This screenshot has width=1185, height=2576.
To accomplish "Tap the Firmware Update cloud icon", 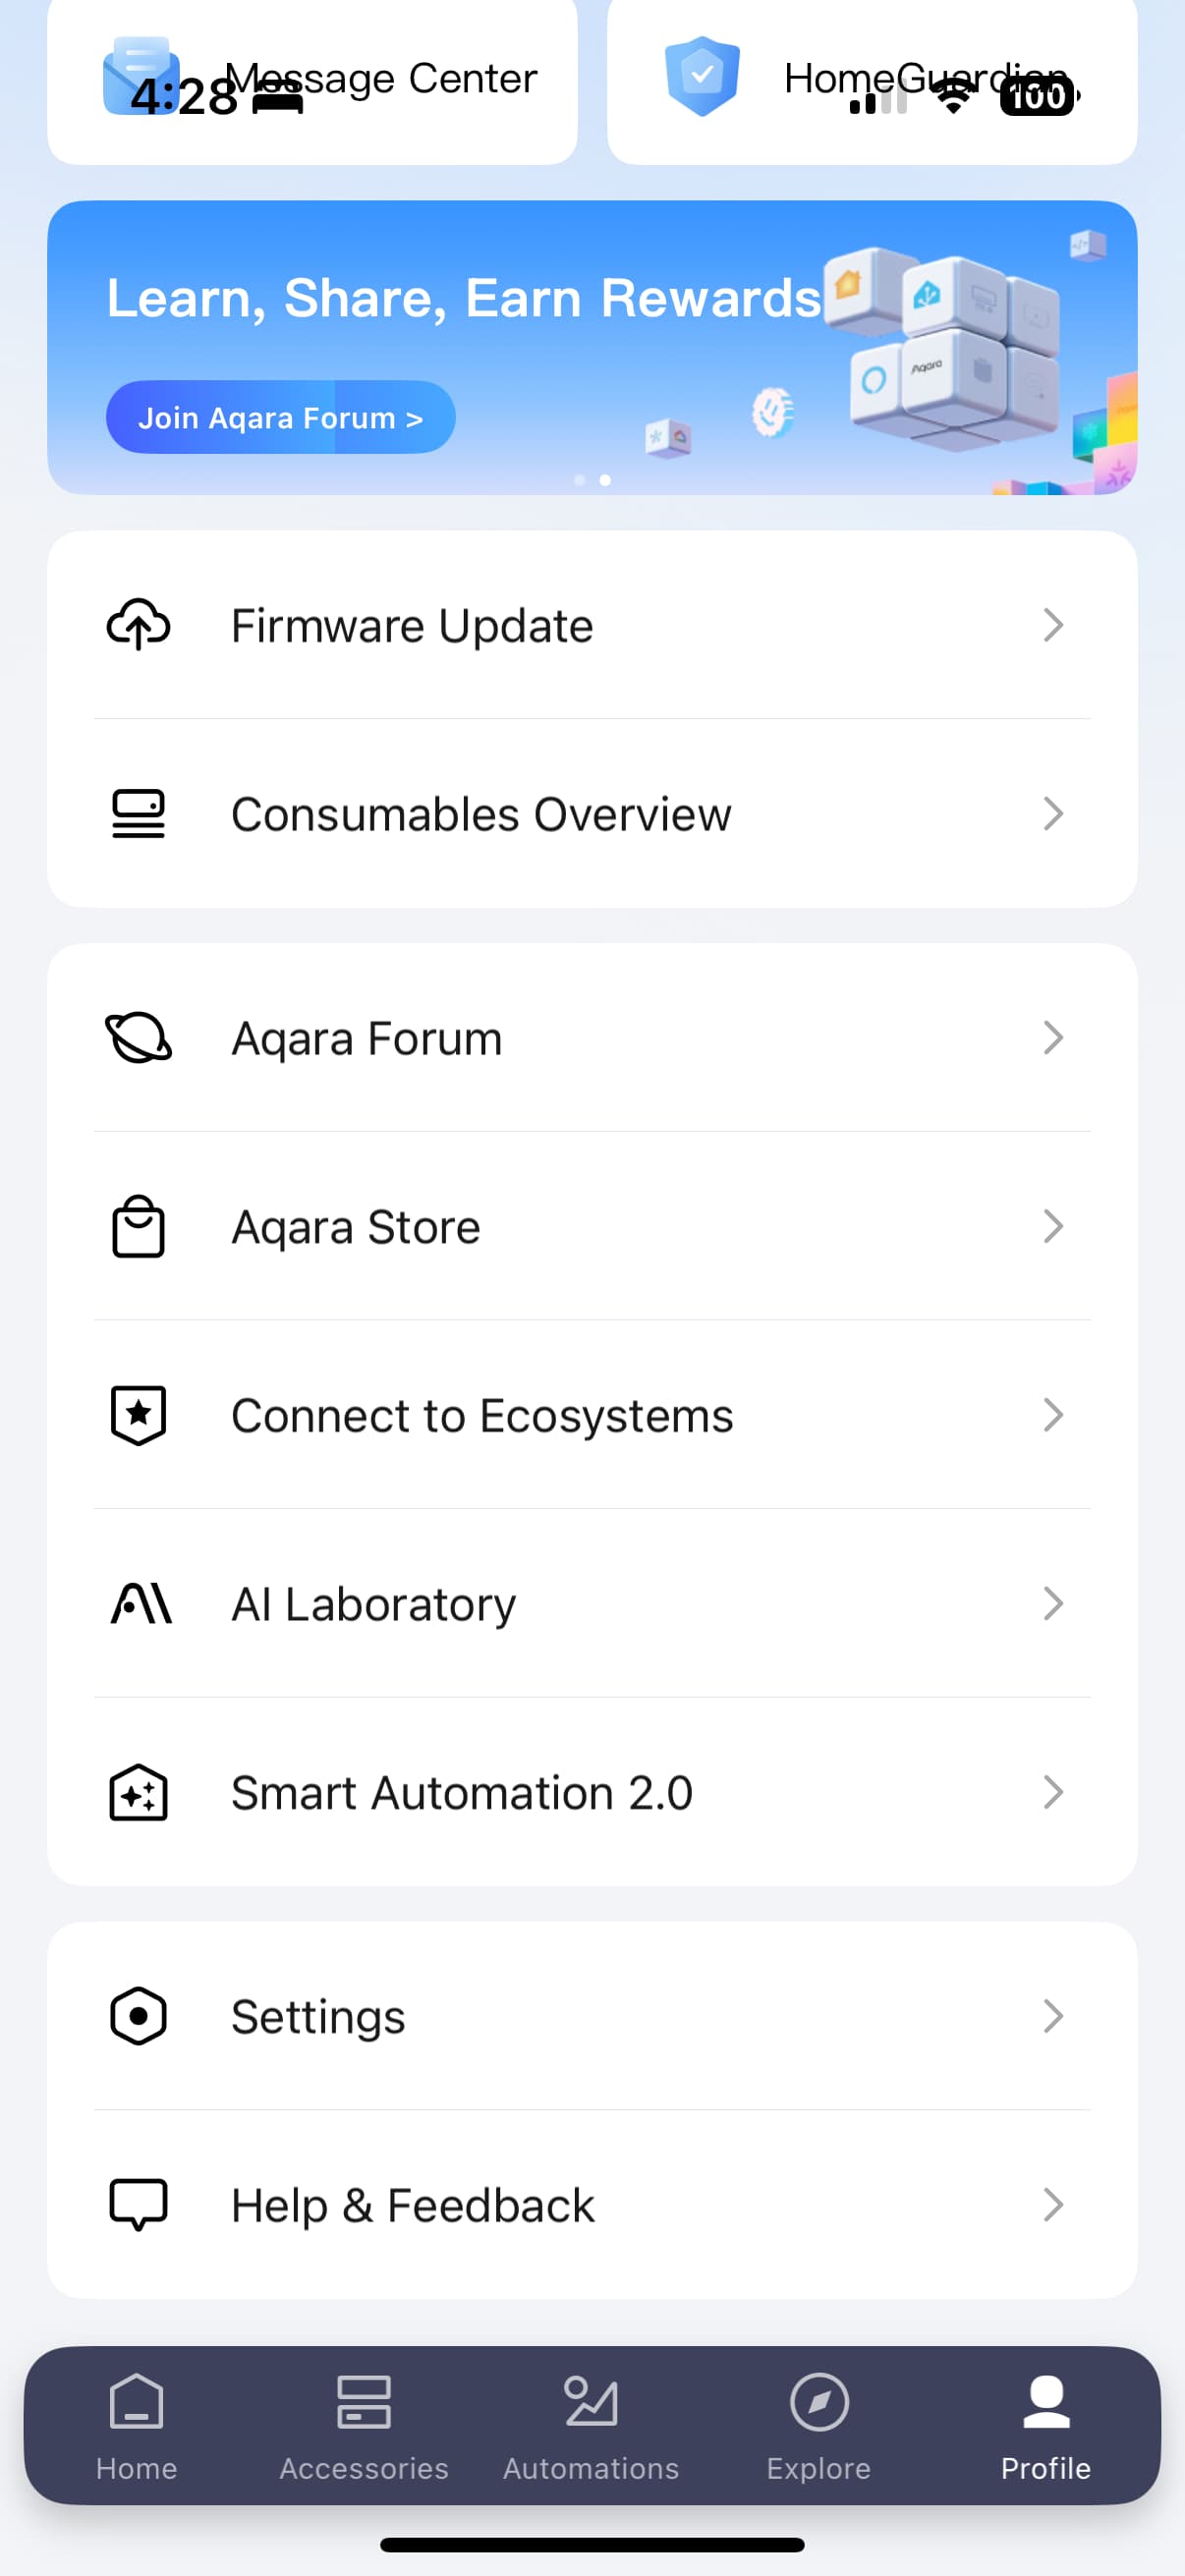I will [138, 625].
